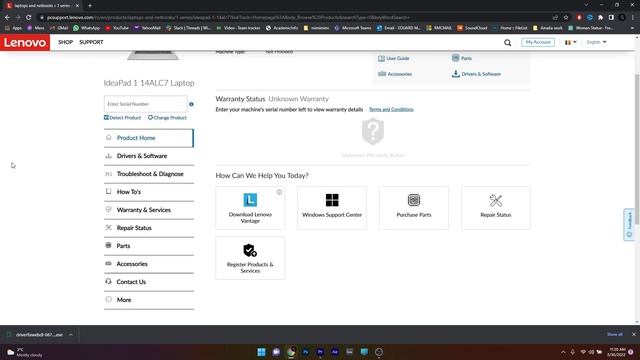This screenshot has width=640, height=360.
Task: Click Register Products & Services tile
Action: pyautogui.click(x=250, y=258)
